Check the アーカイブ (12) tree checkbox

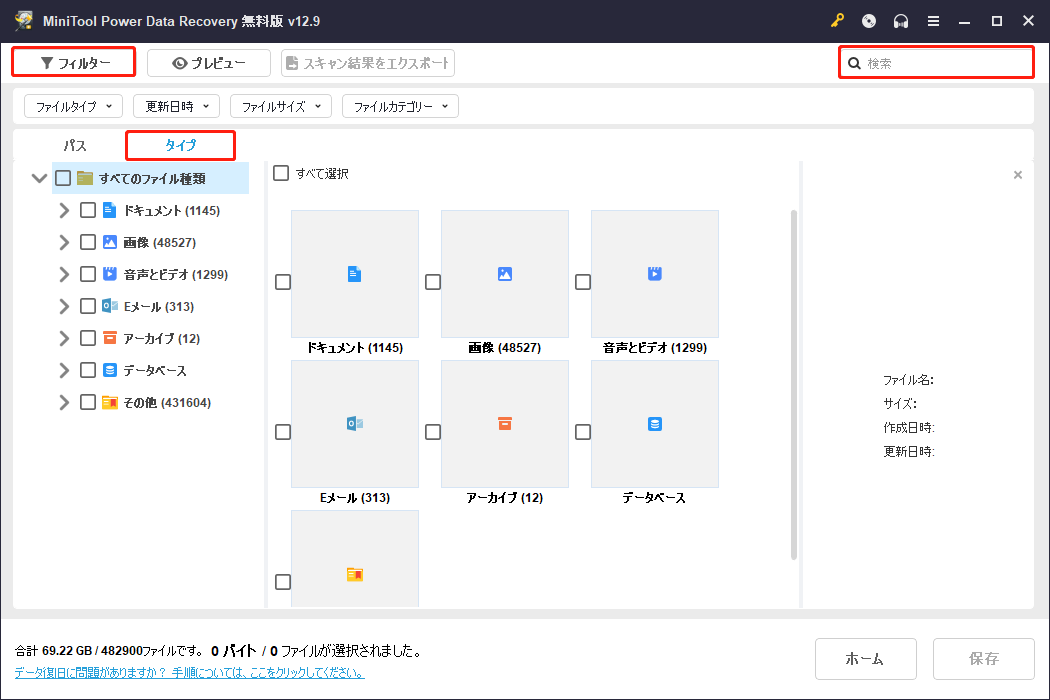point(88,338)
